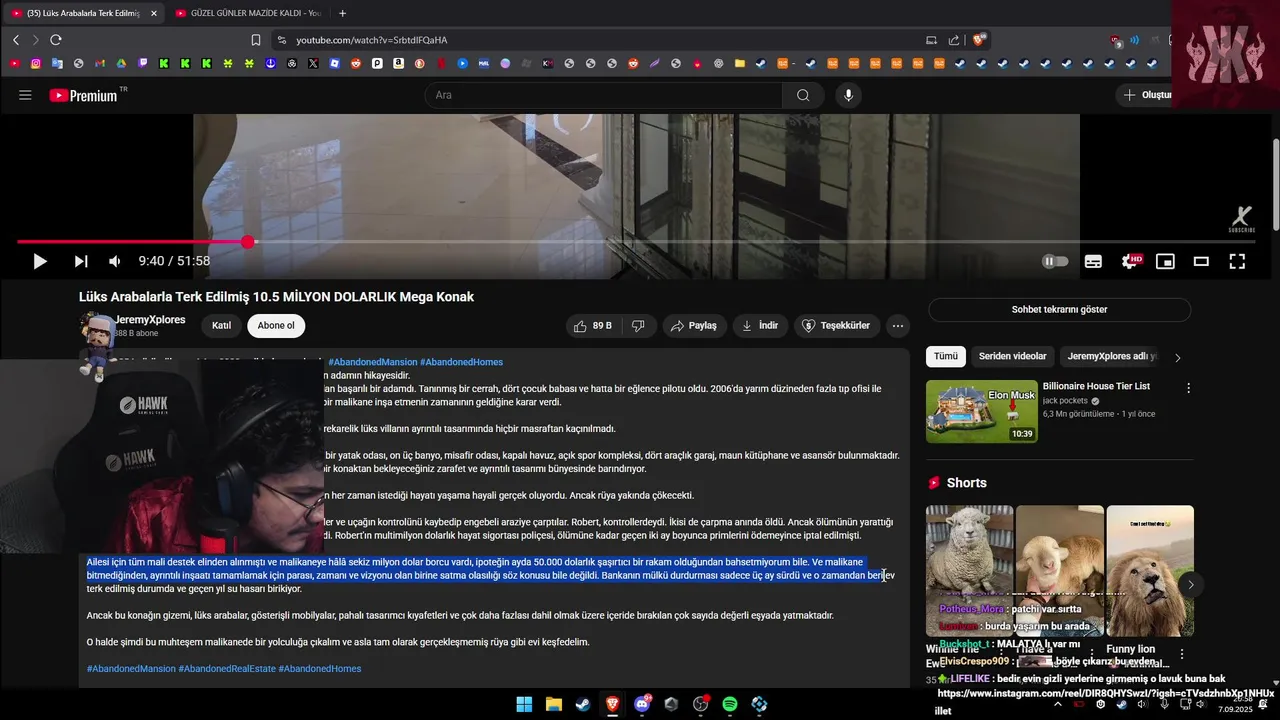The image size is (1280, 720).
Task: Toggle autoplay switch in the player
Action: point(1055,261)
